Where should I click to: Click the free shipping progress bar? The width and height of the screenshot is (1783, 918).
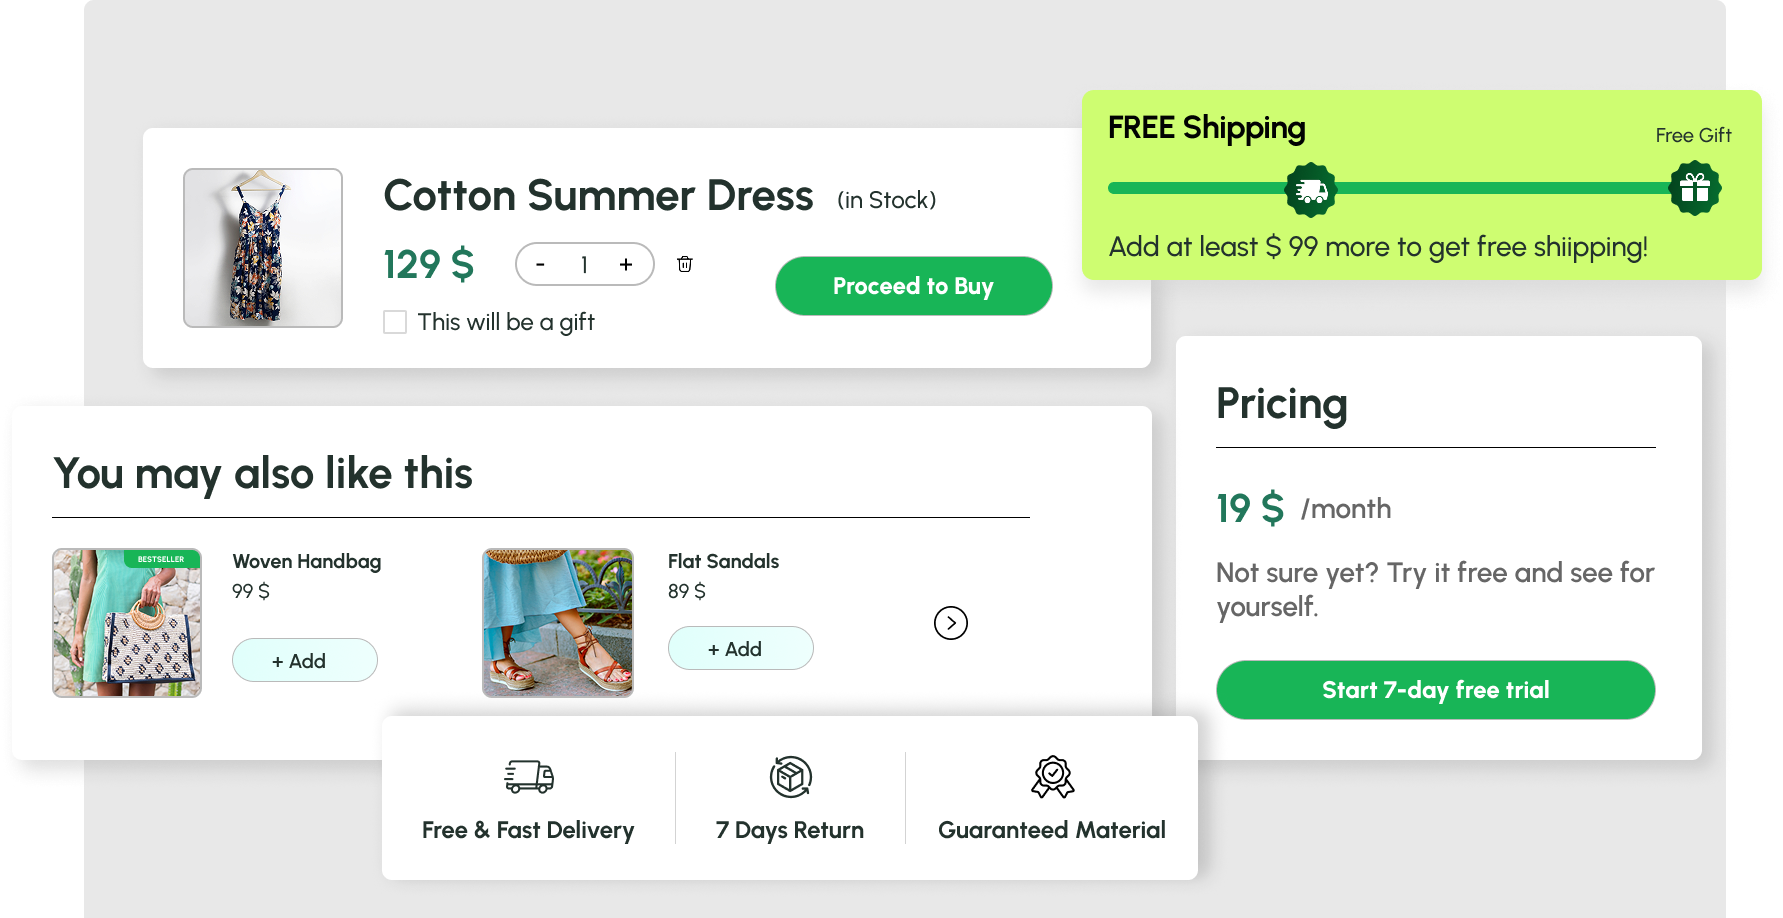pos(1500,188)
